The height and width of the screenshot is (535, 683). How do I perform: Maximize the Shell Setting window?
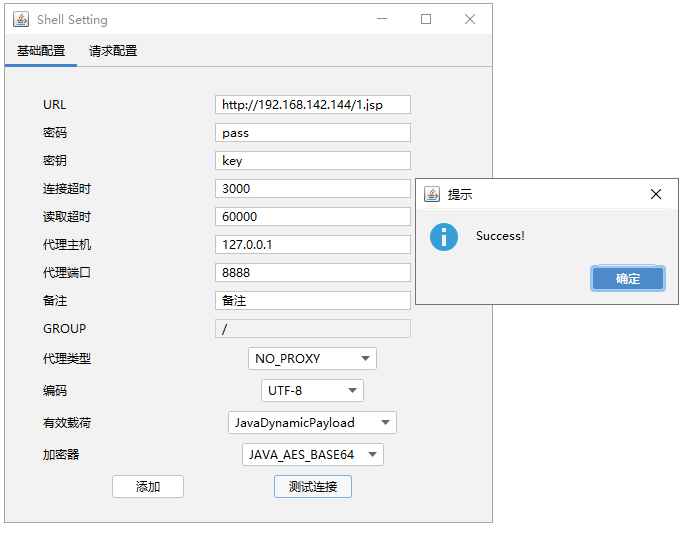pos(426,19)
